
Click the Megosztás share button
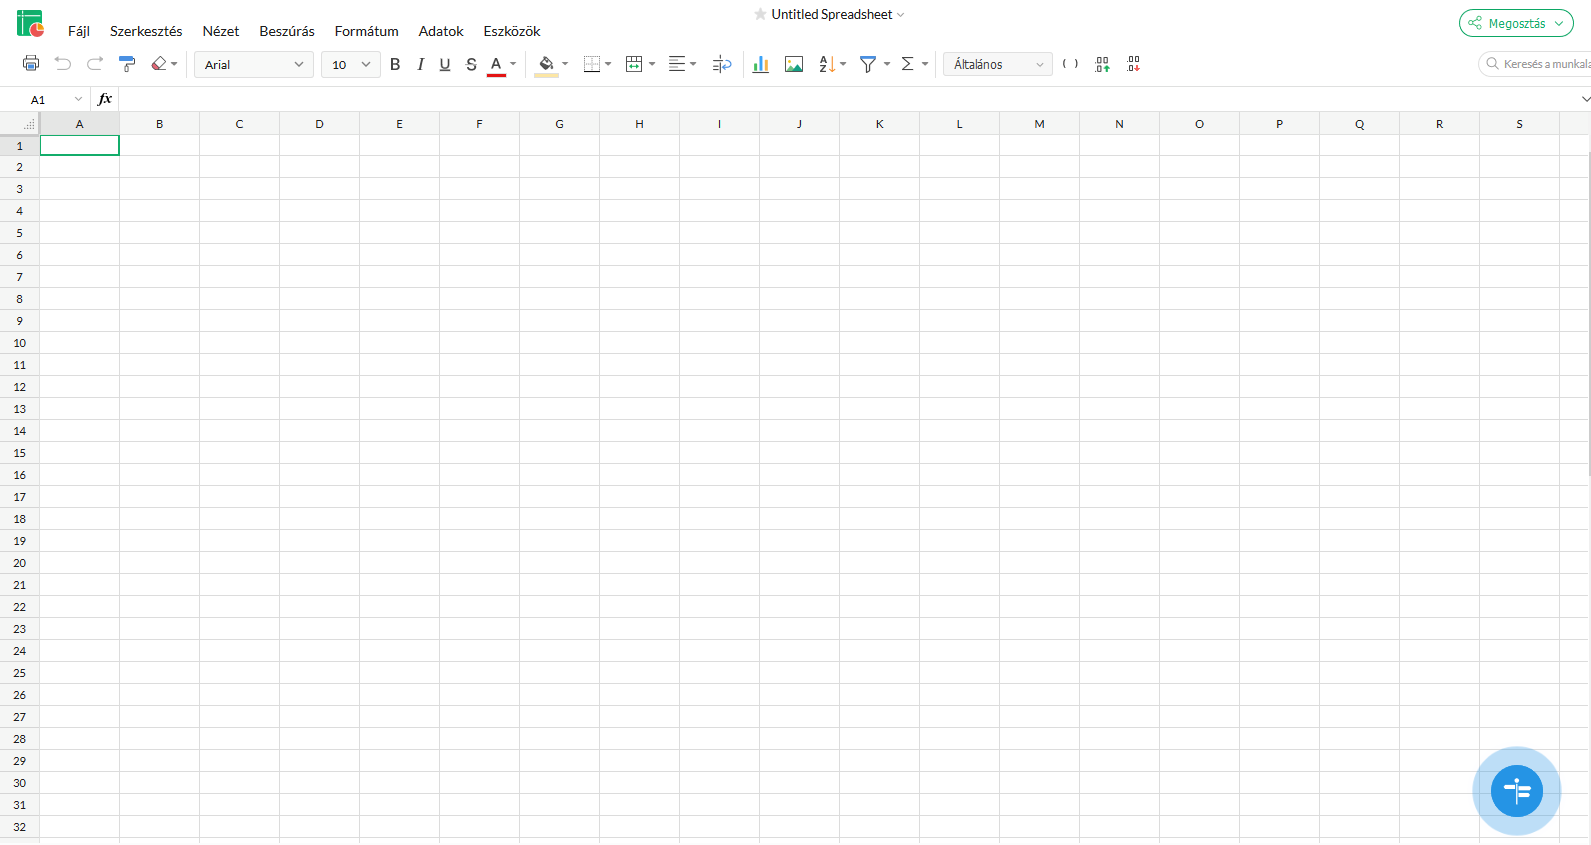[1515, 23]
